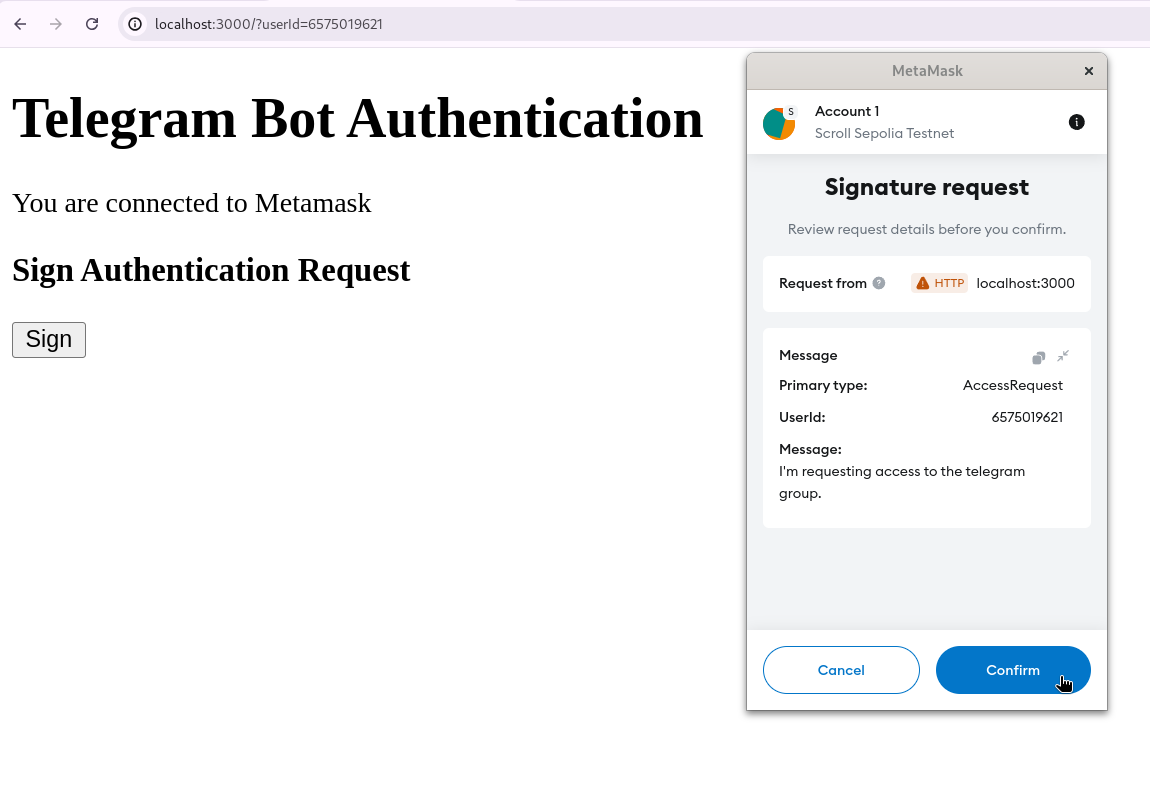Click the localhost:3000 request origin
Image resolution: width=1150 pixels, height=788 pixels.
coord(1025,283)
